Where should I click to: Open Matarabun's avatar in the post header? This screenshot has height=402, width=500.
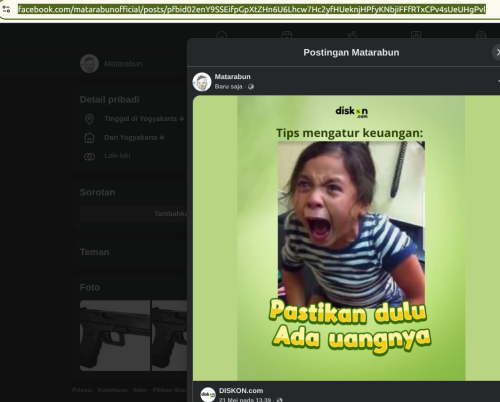(x=202, y=82)
